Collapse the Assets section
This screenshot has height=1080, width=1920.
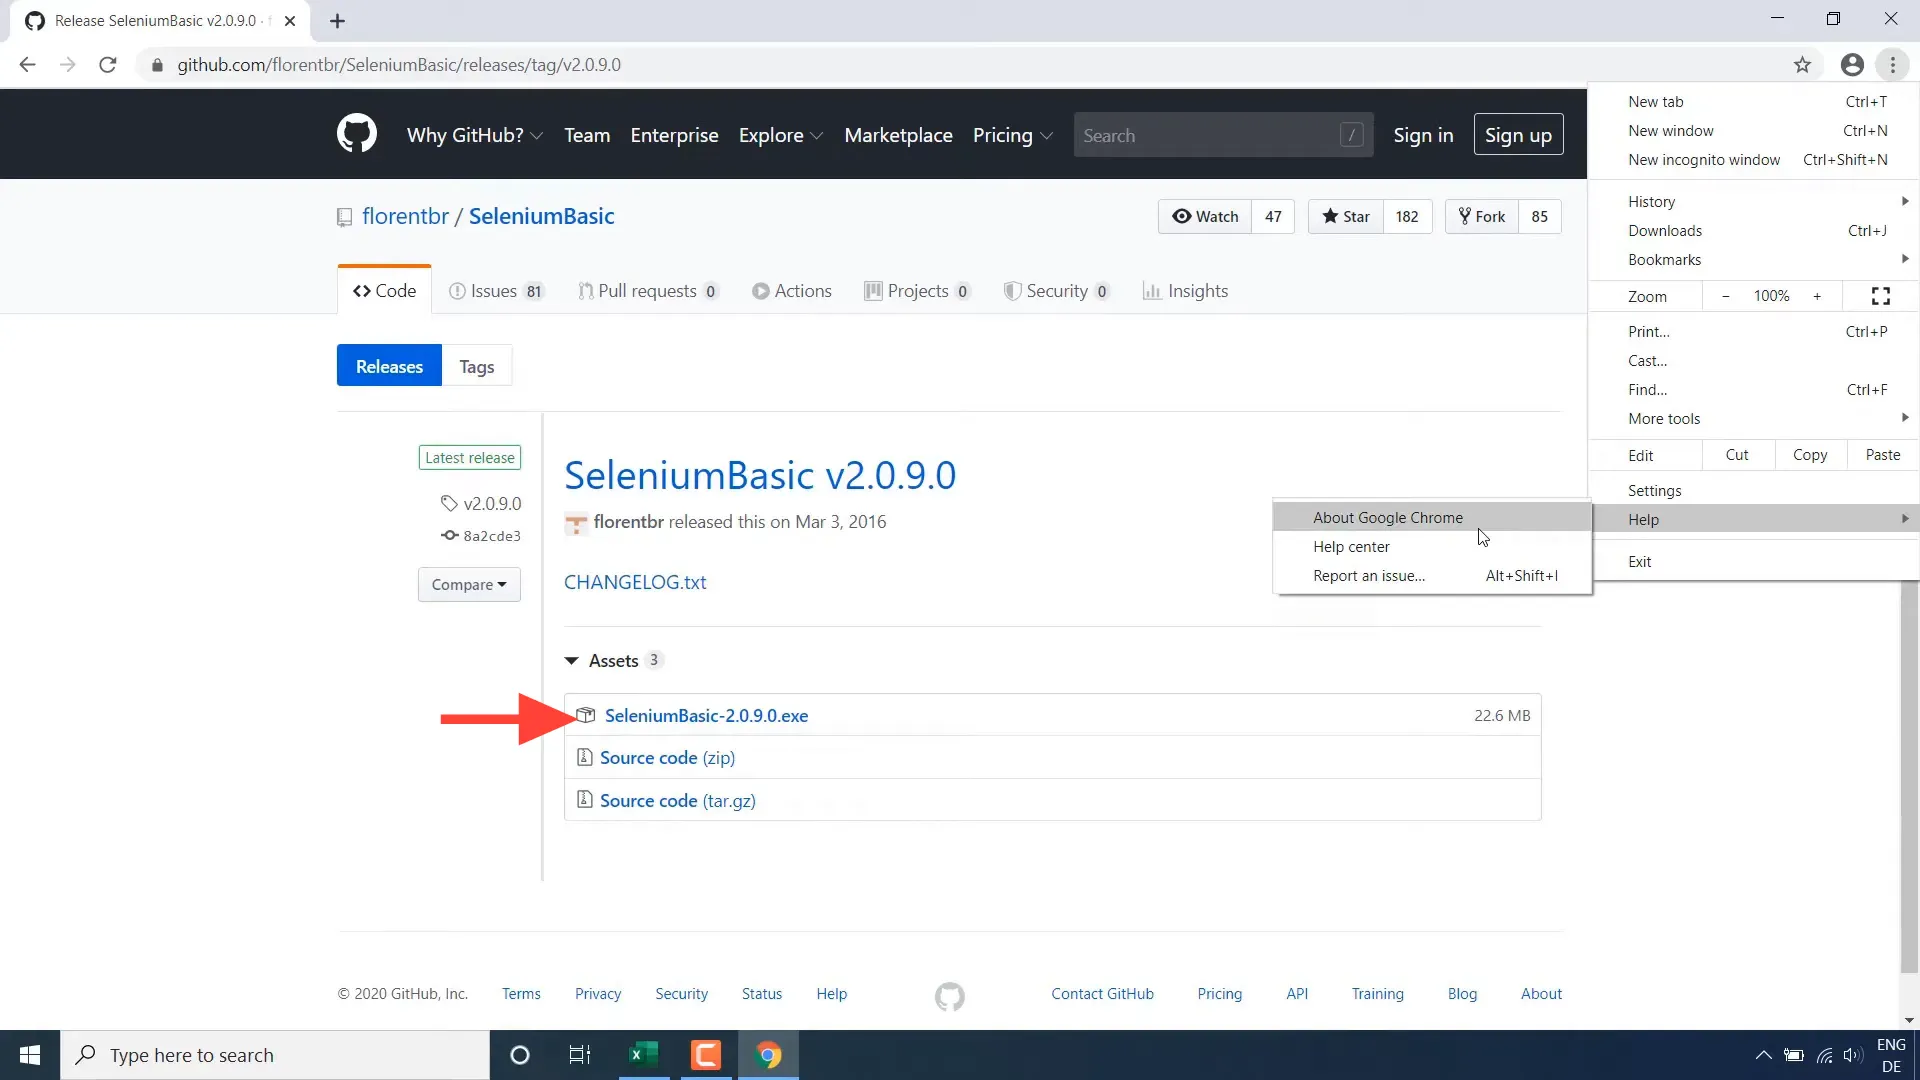(x=571, y=660)
